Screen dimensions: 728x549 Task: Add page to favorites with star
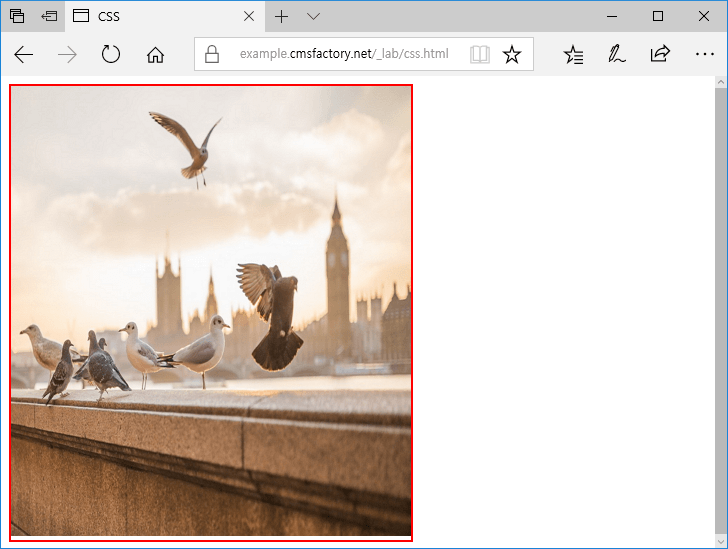(x=512, y=54)
